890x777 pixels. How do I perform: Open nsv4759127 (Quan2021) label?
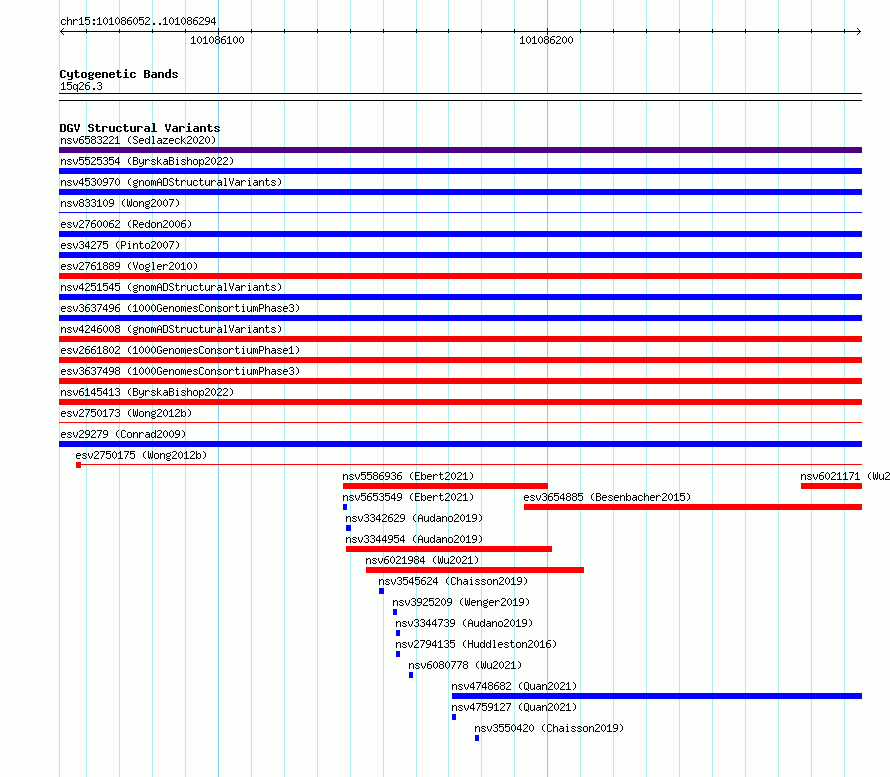[x=514, y=707]
